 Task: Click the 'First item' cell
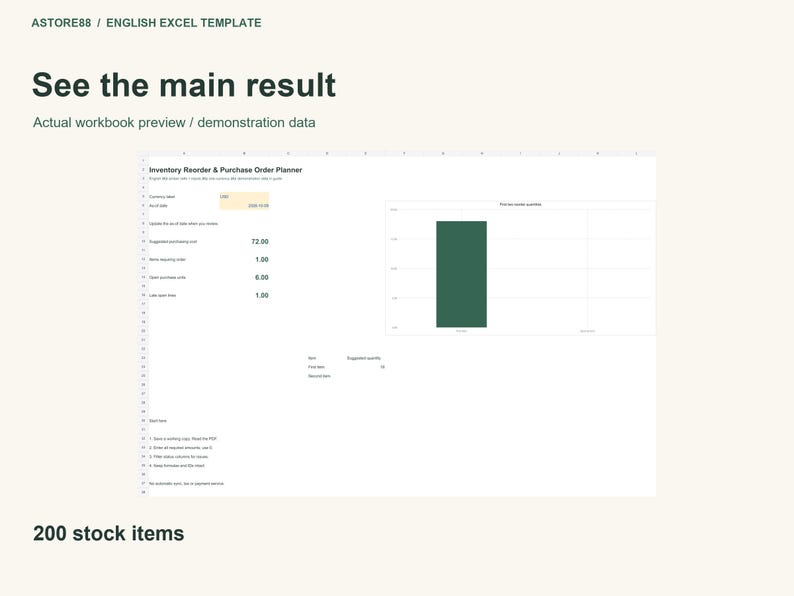[x=316, y=367]
